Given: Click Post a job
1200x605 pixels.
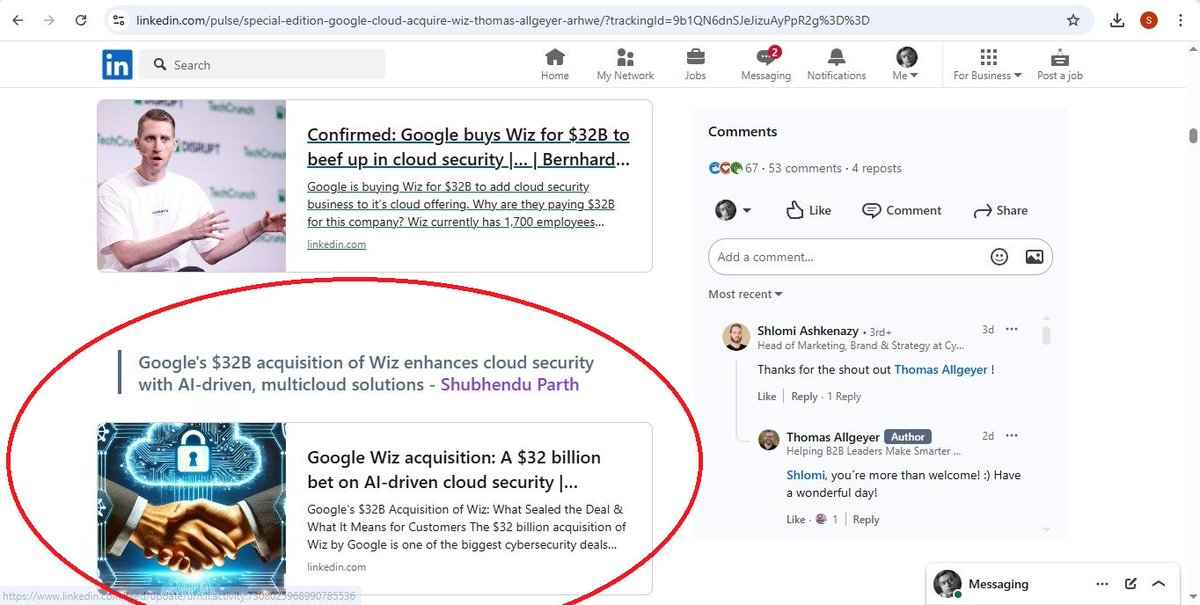Looking at the screenshot, I should [1060, 65].
